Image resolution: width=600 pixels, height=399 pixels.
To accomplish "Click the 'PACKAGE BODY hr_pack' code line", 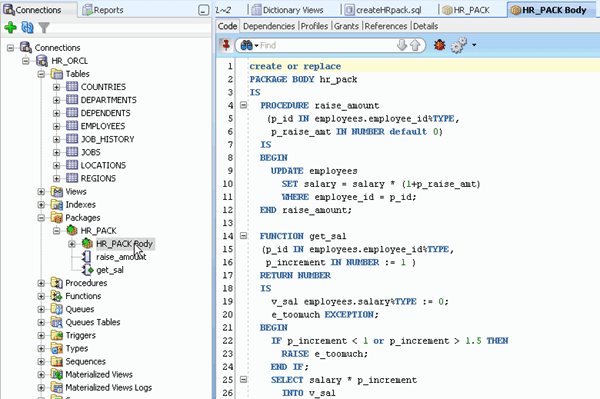I will pyautogui.click(x=303, y=79).
